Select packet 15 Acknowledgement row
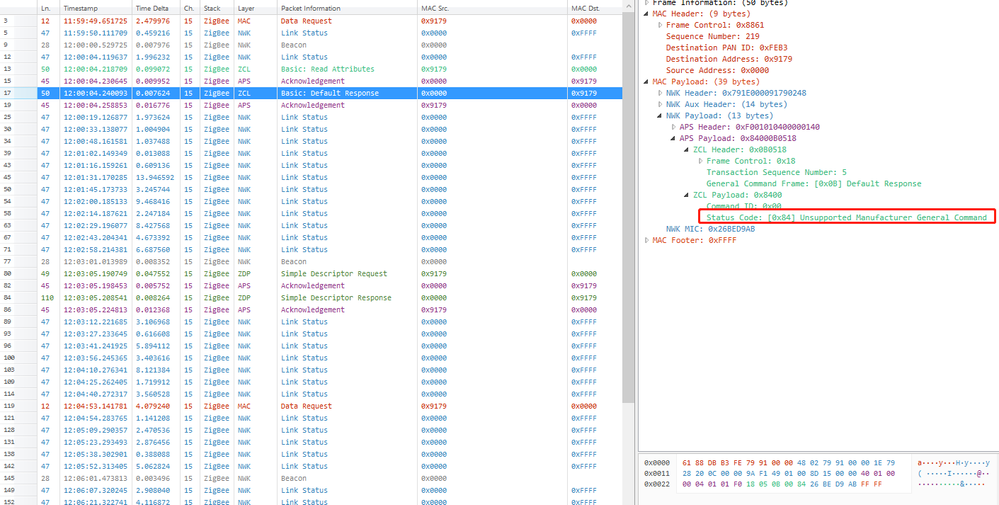The image size is (999, 505). click(311, 81)
